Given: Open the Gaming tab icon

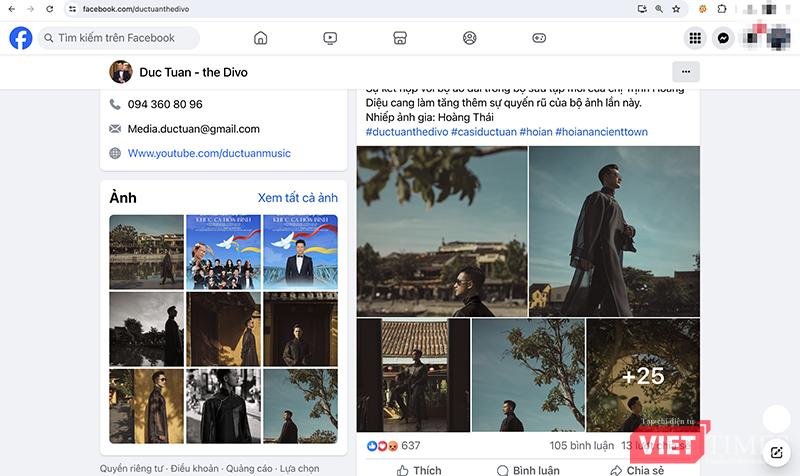Looking at the screenshot, I should pos(539,38).
